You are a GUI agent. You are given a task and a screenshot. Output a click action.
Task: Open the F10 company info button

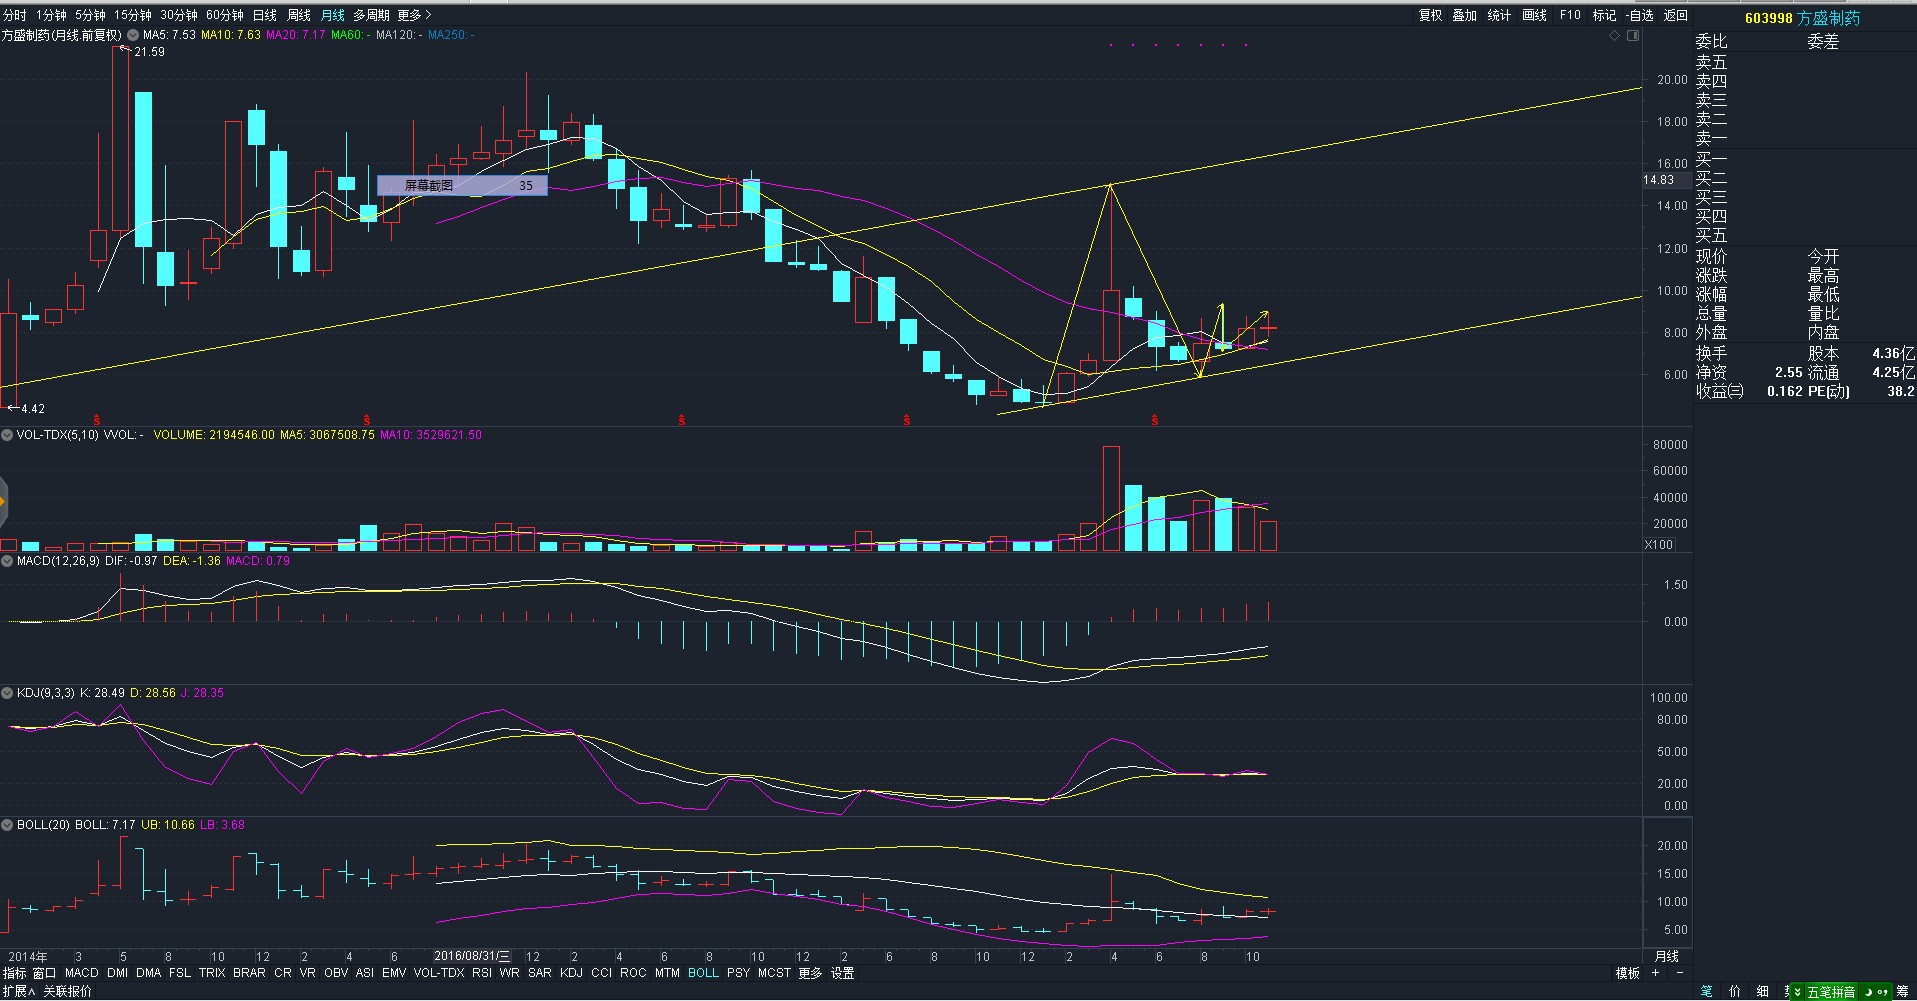(1570, 15)
